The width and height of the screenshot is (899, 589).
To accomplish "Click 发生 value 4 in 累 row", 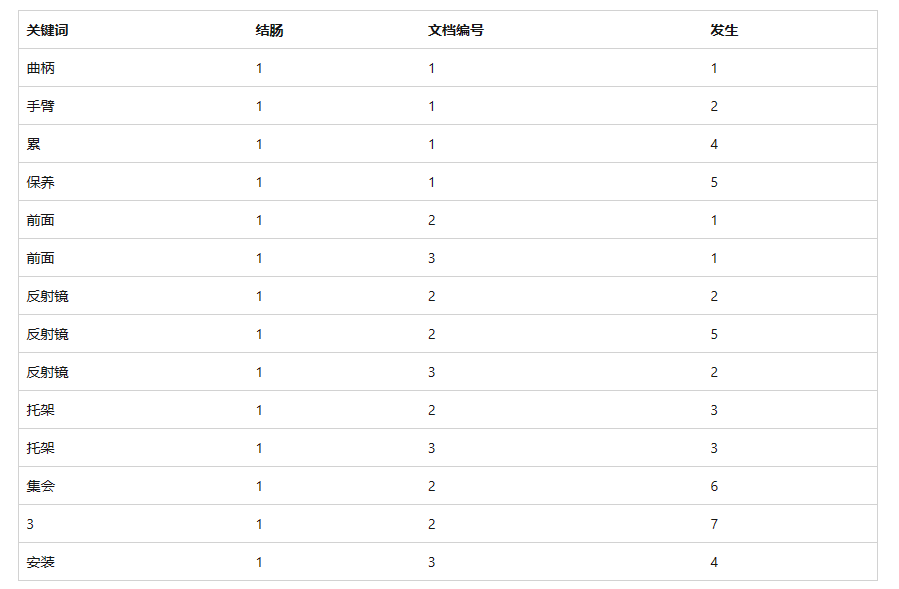I will click(714, 144).
